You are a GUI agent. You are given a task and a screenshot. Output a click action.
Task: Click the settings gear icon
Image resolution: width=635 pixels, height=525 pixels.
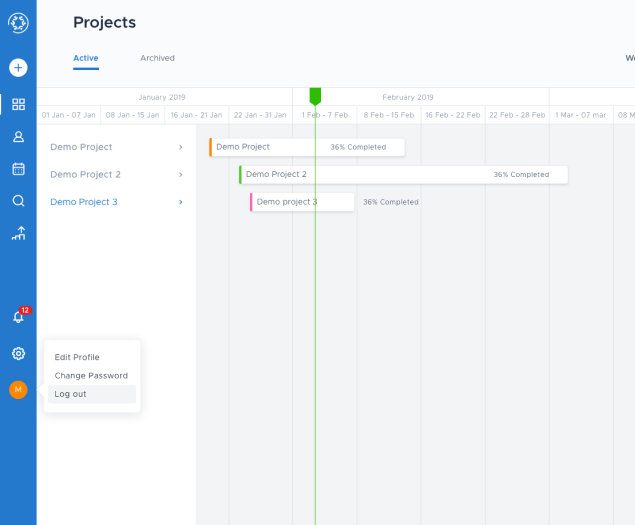pyautogui.click(x=18, y=354)
